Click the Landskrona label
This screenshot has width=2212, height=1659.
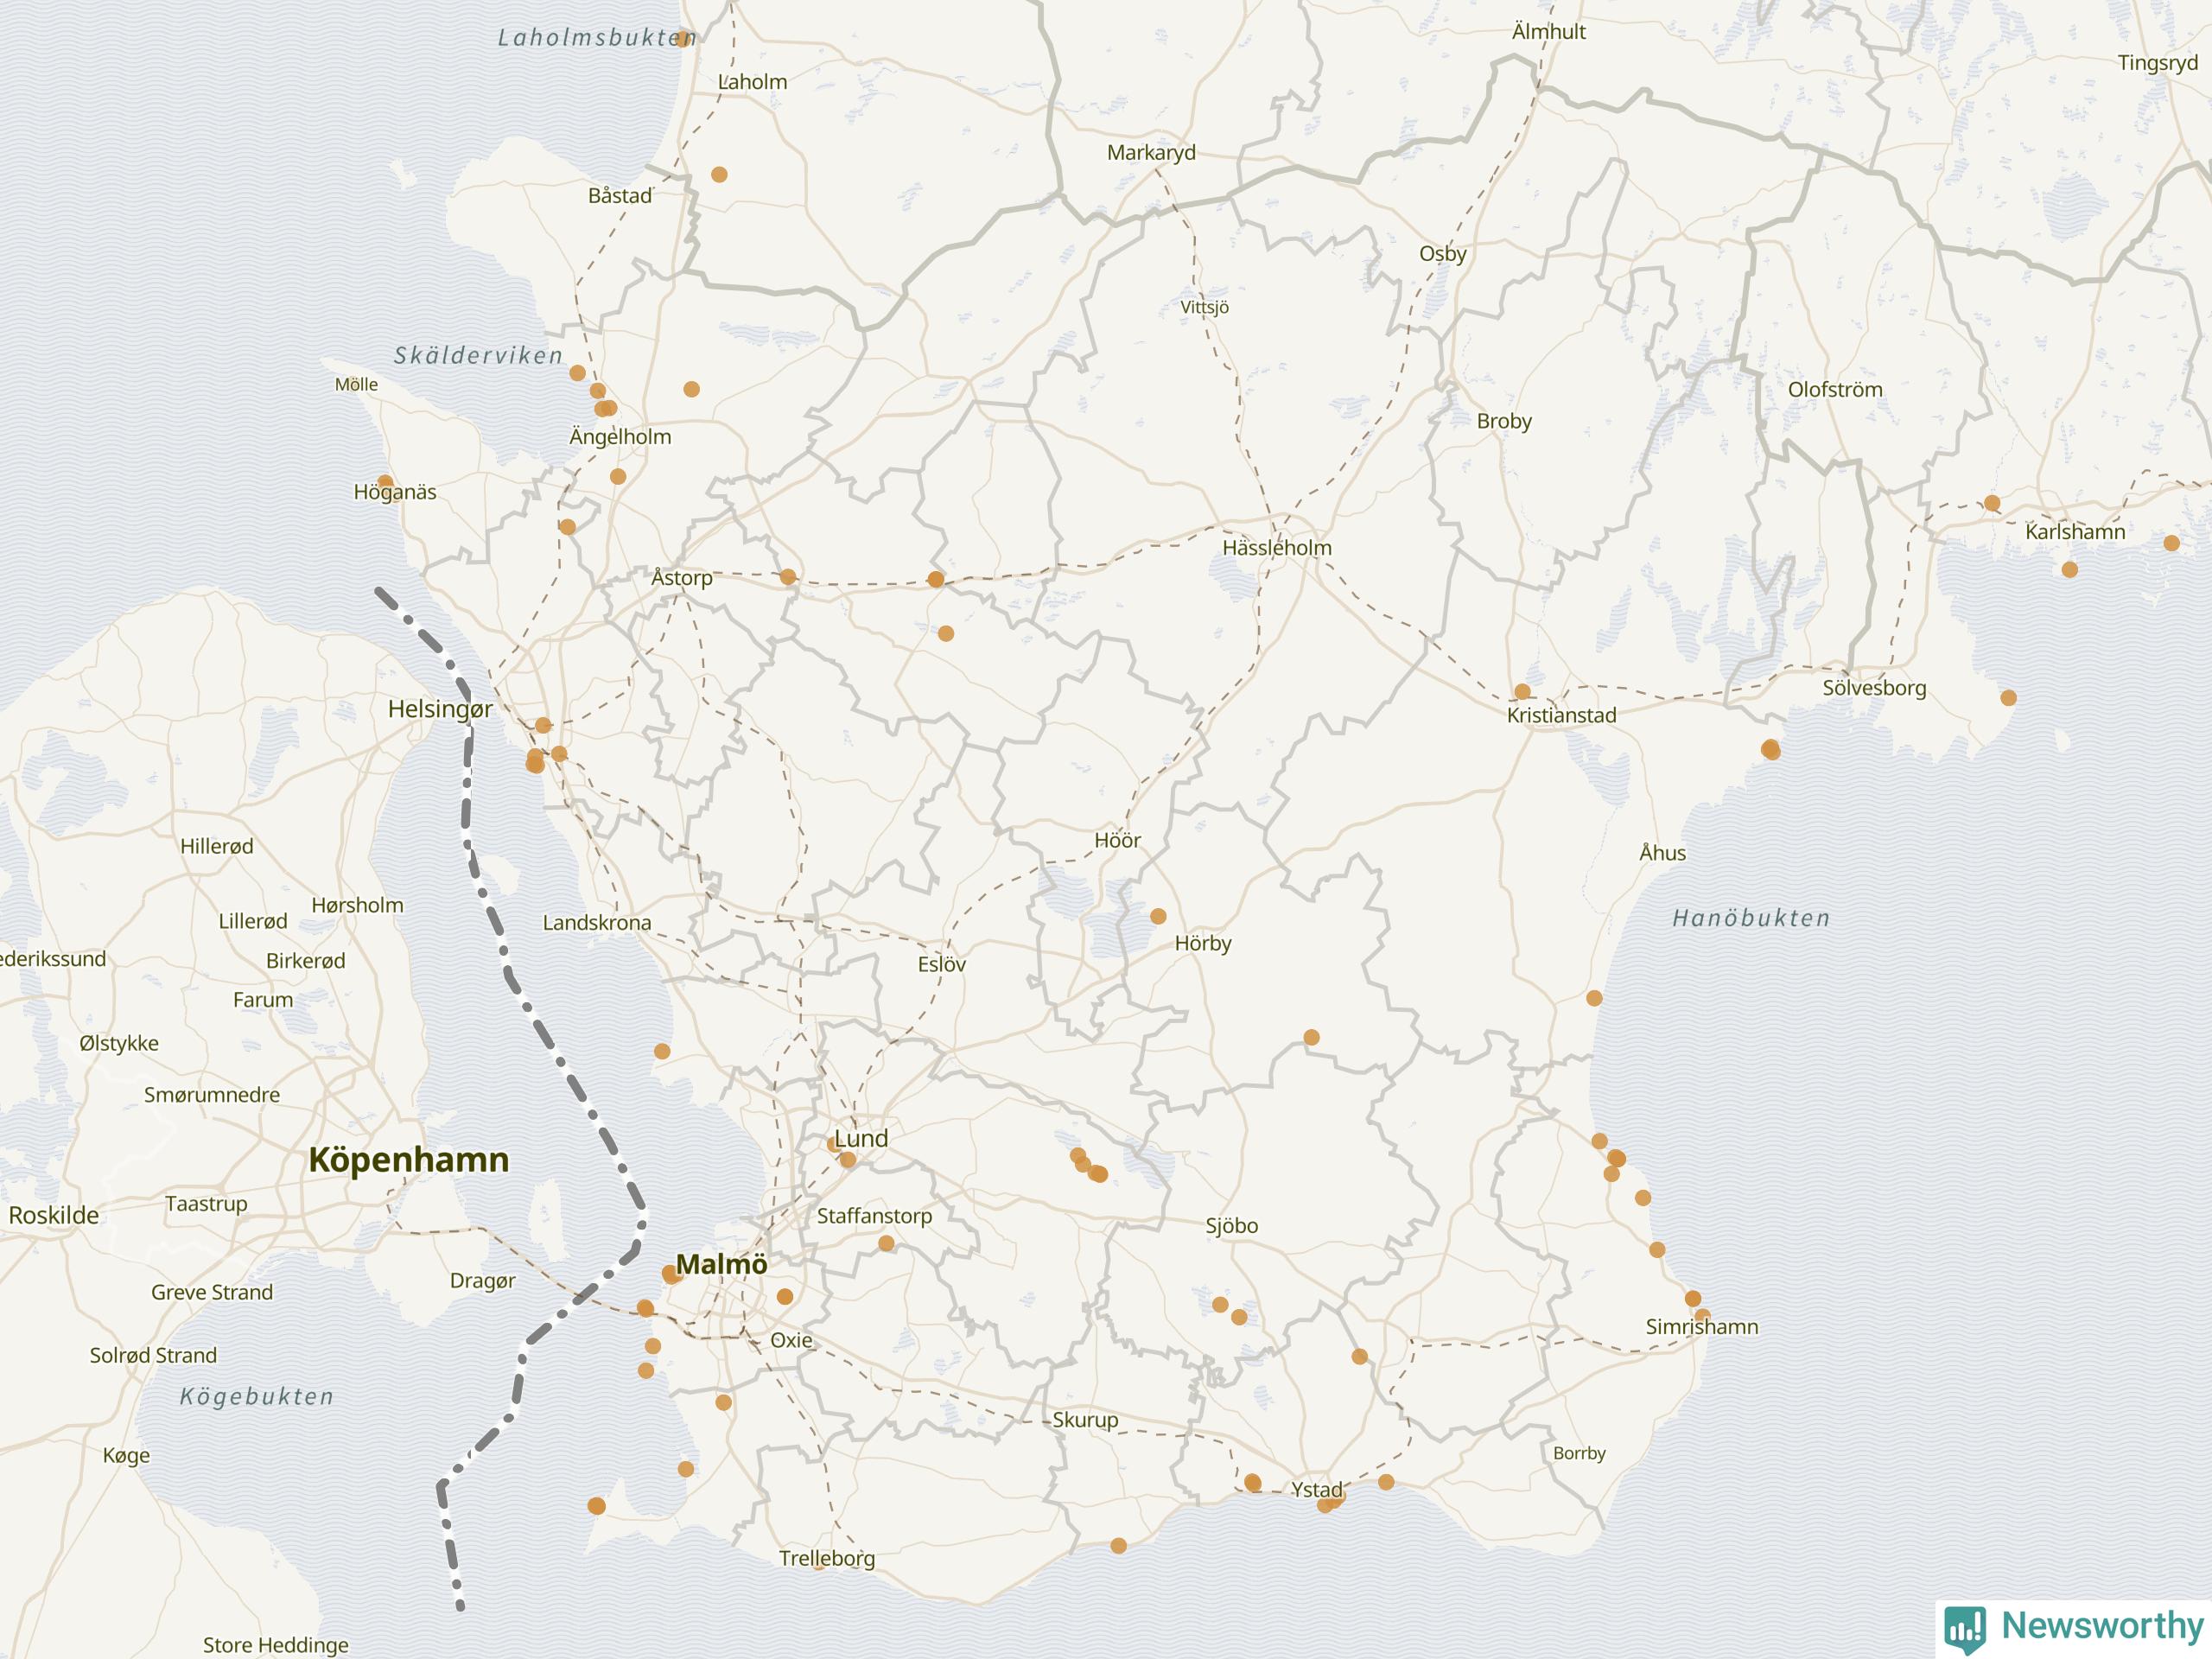point(597,923)
